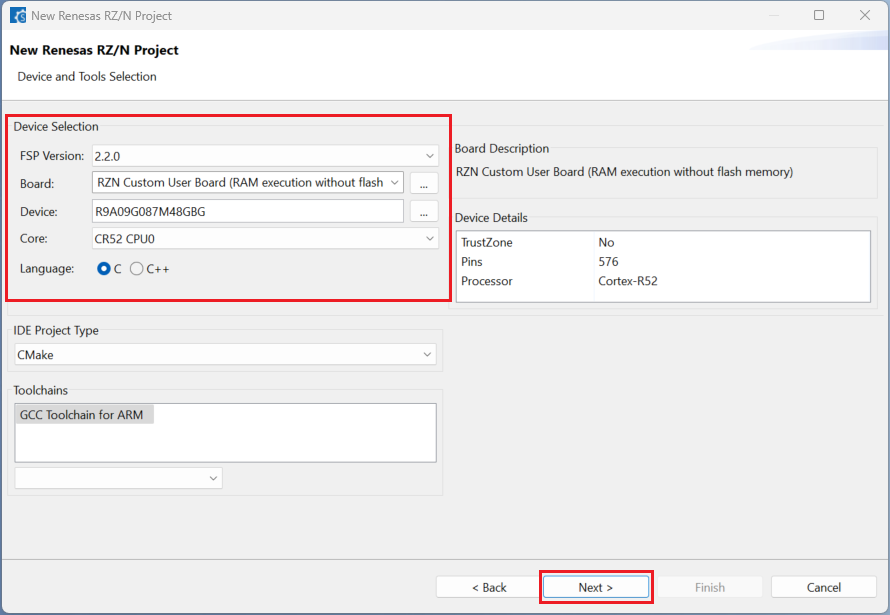
Task: Click the Board Description text
Action: pyautogui.click(x=624, y=172)
